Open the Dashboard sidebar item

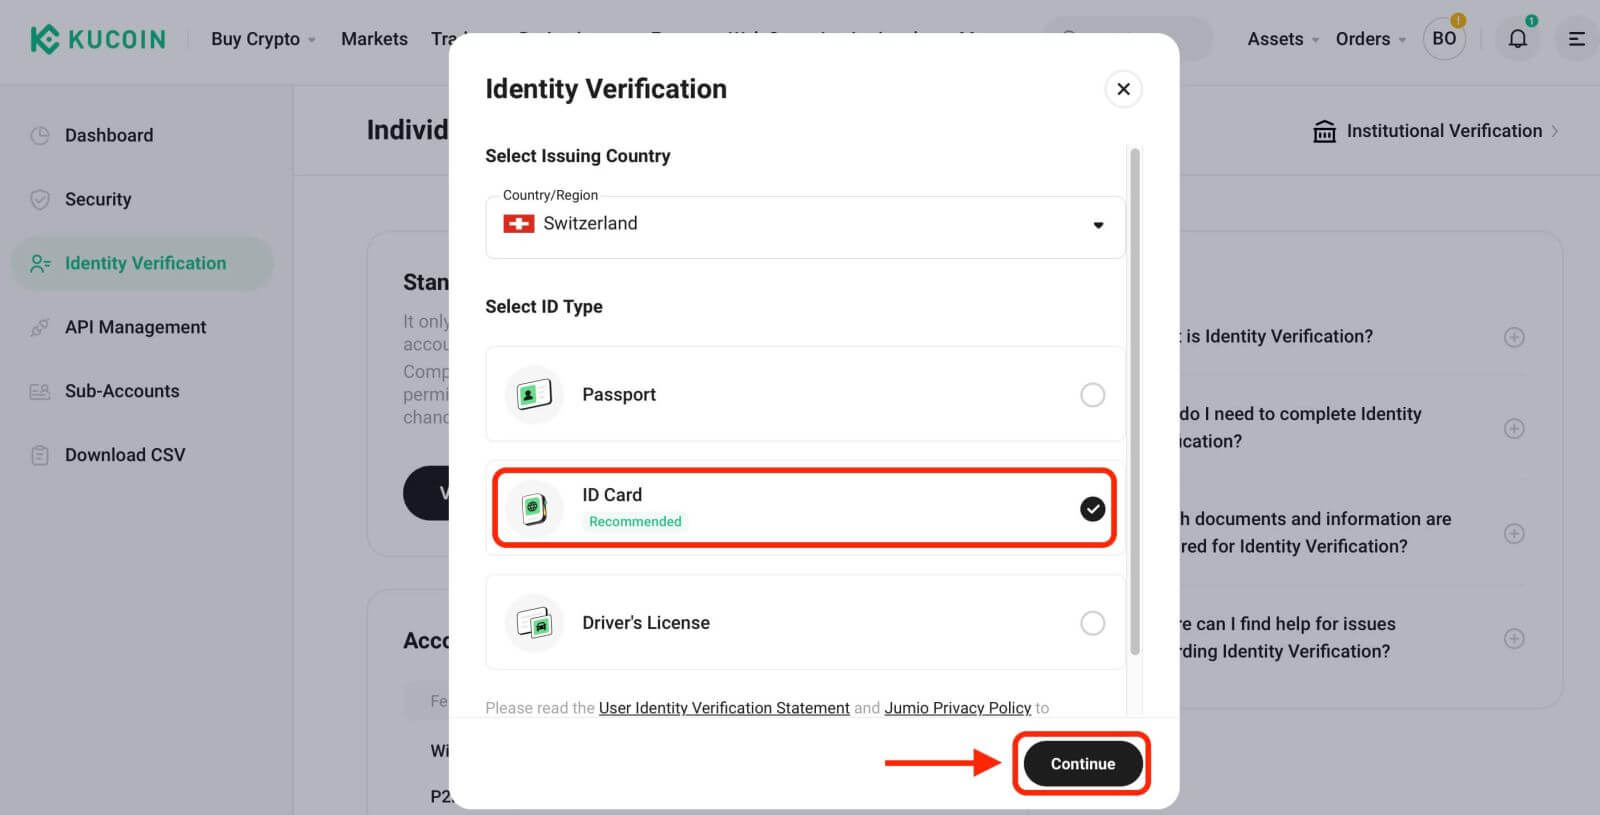[109, 135]
